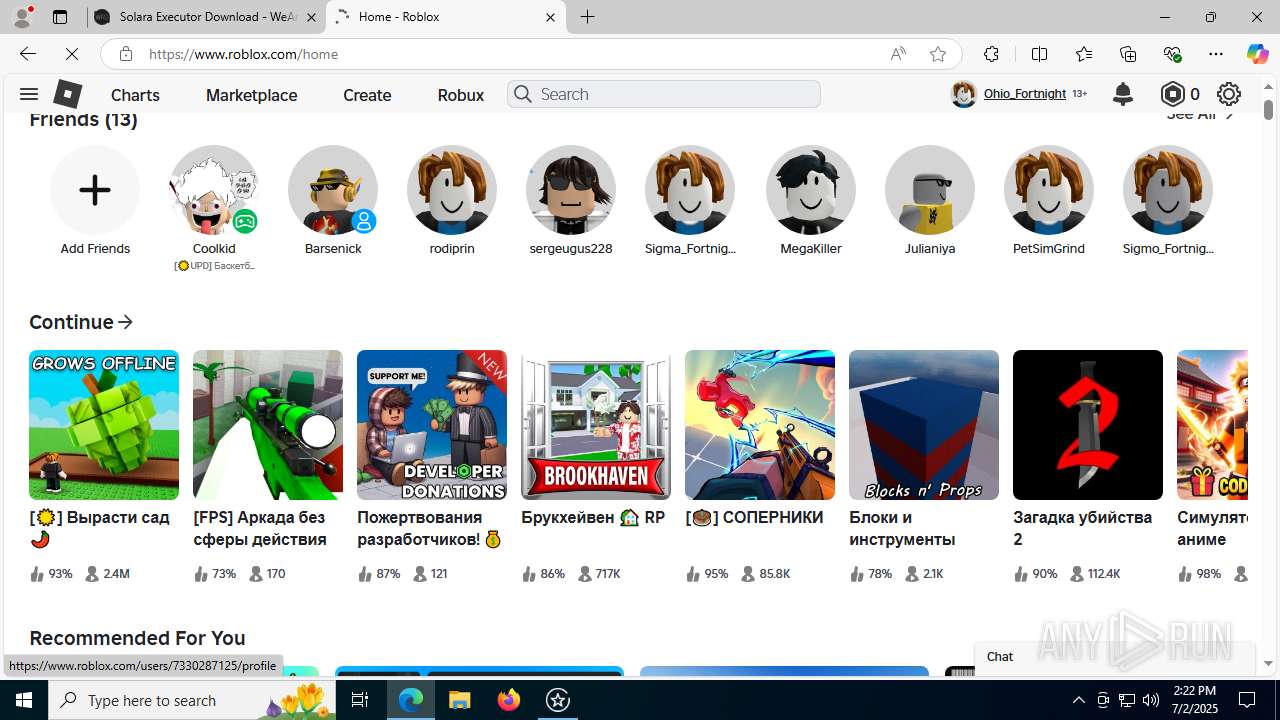1280x720 pixels.
Task: Open the Favorites list icon
Action: click(1084, 54)
